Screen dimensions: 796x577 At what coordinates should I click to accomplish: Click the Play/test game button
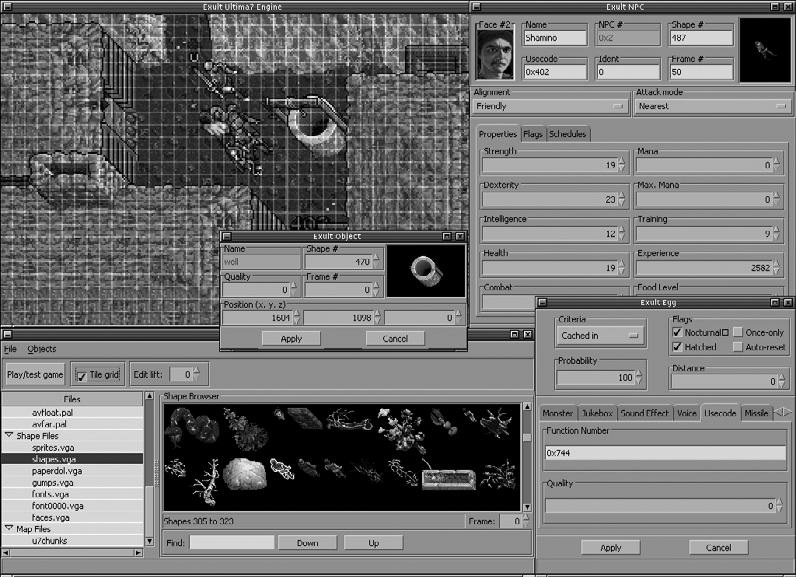tap(35, 375)
